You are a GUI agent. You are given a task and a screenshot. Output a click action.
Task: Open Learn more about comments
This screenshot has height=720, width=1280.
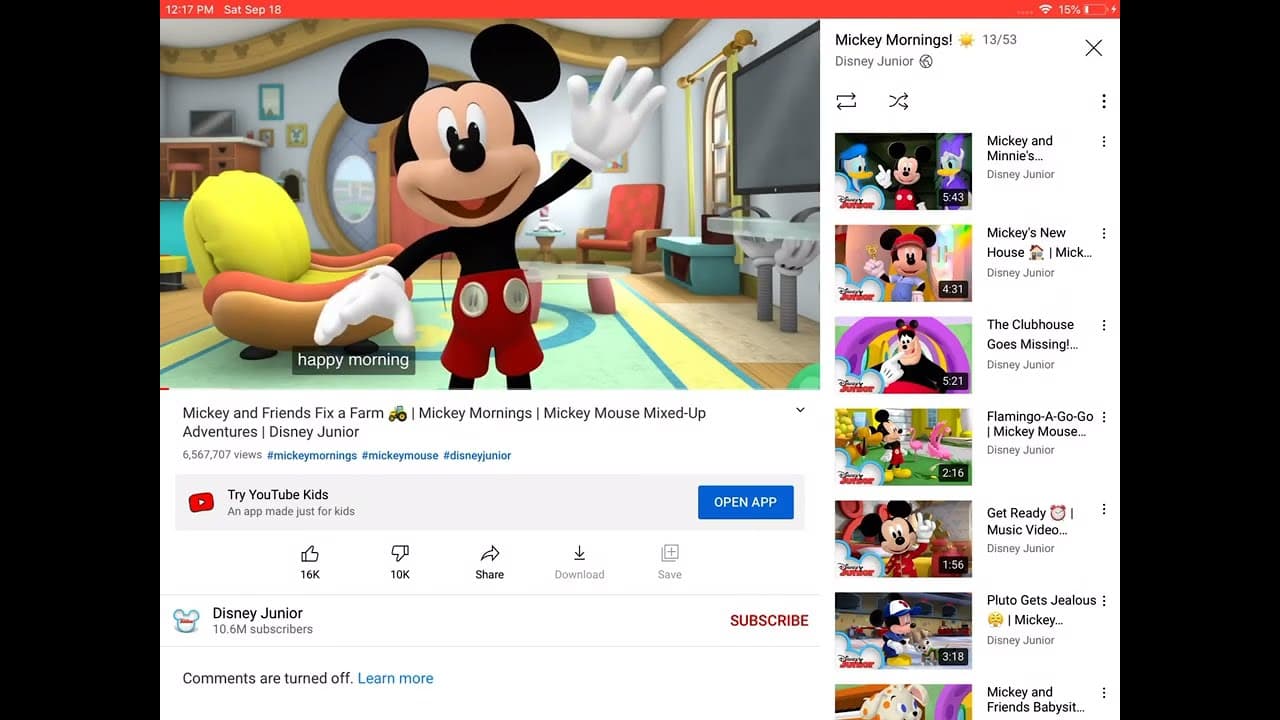pyautogui.click(x=395, y=678)
